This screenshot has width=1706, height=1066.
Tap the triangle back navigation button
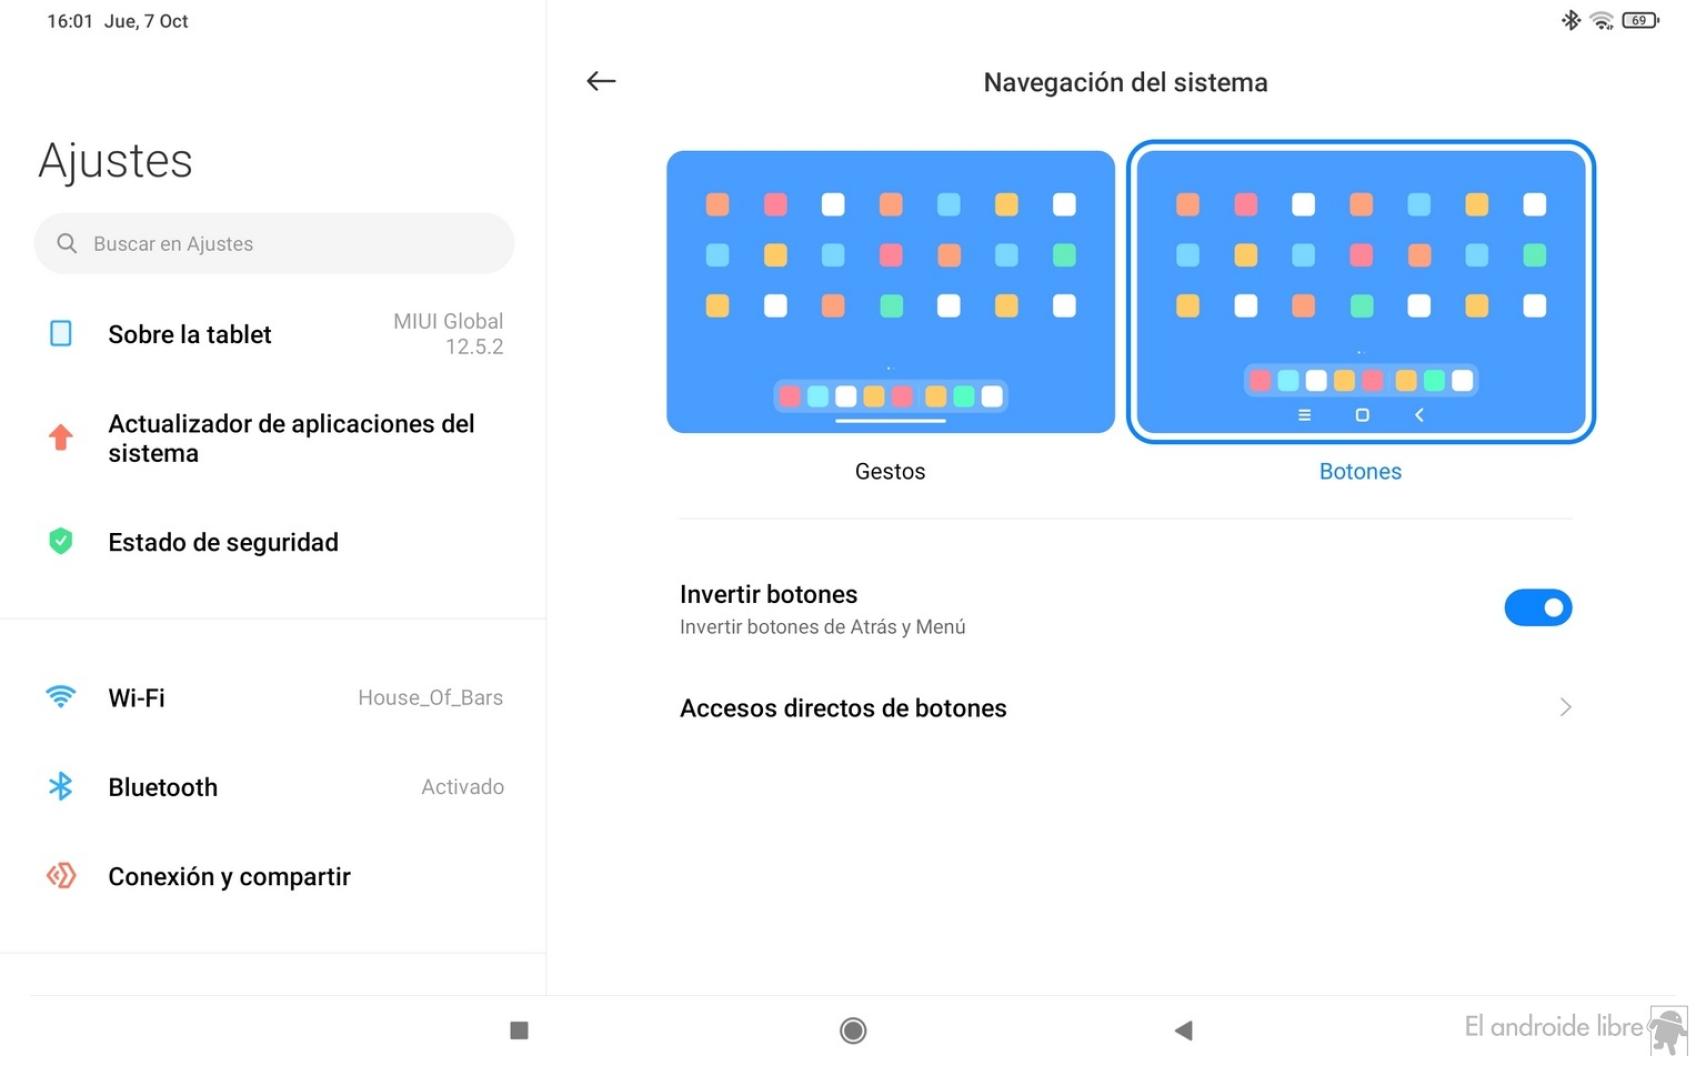pos(1184,1030)
